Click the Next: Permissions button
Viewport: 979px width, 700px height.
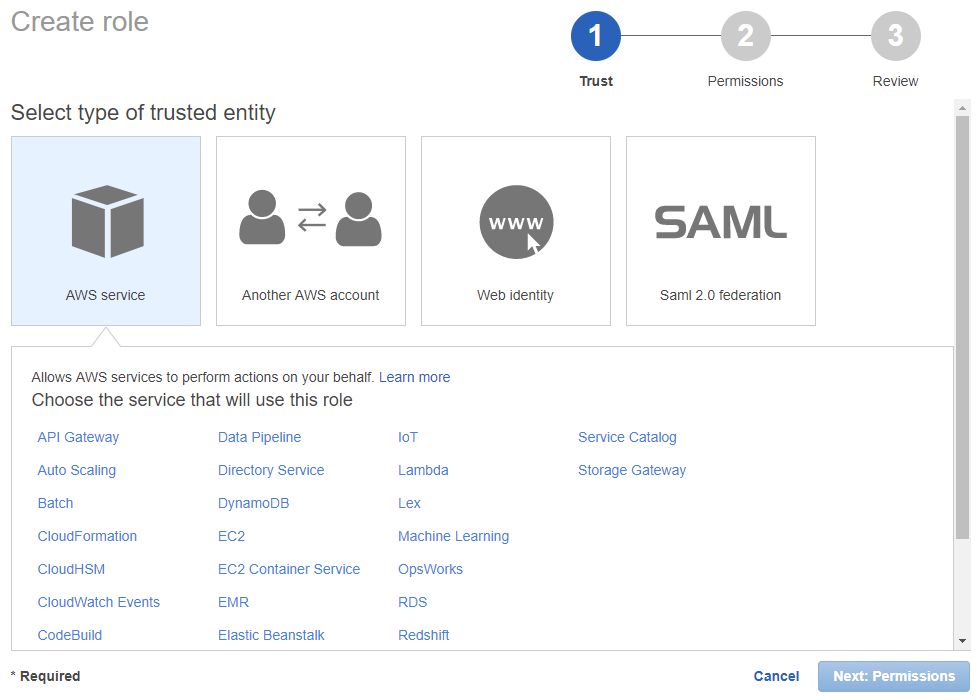tap(894, 676)
